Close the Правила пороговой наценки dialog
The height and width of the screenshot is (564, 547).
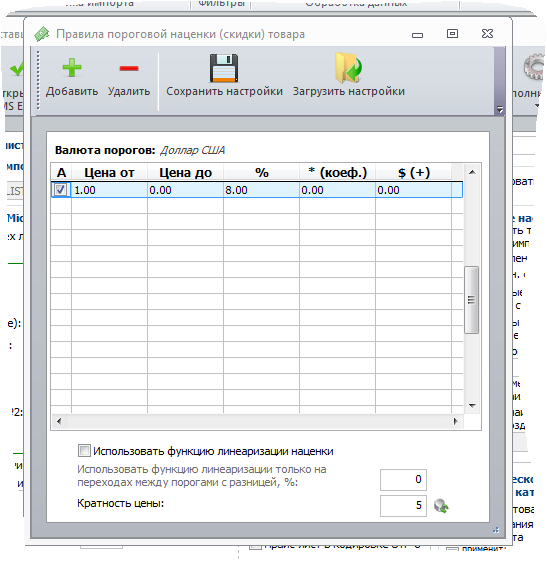[487, 34]
